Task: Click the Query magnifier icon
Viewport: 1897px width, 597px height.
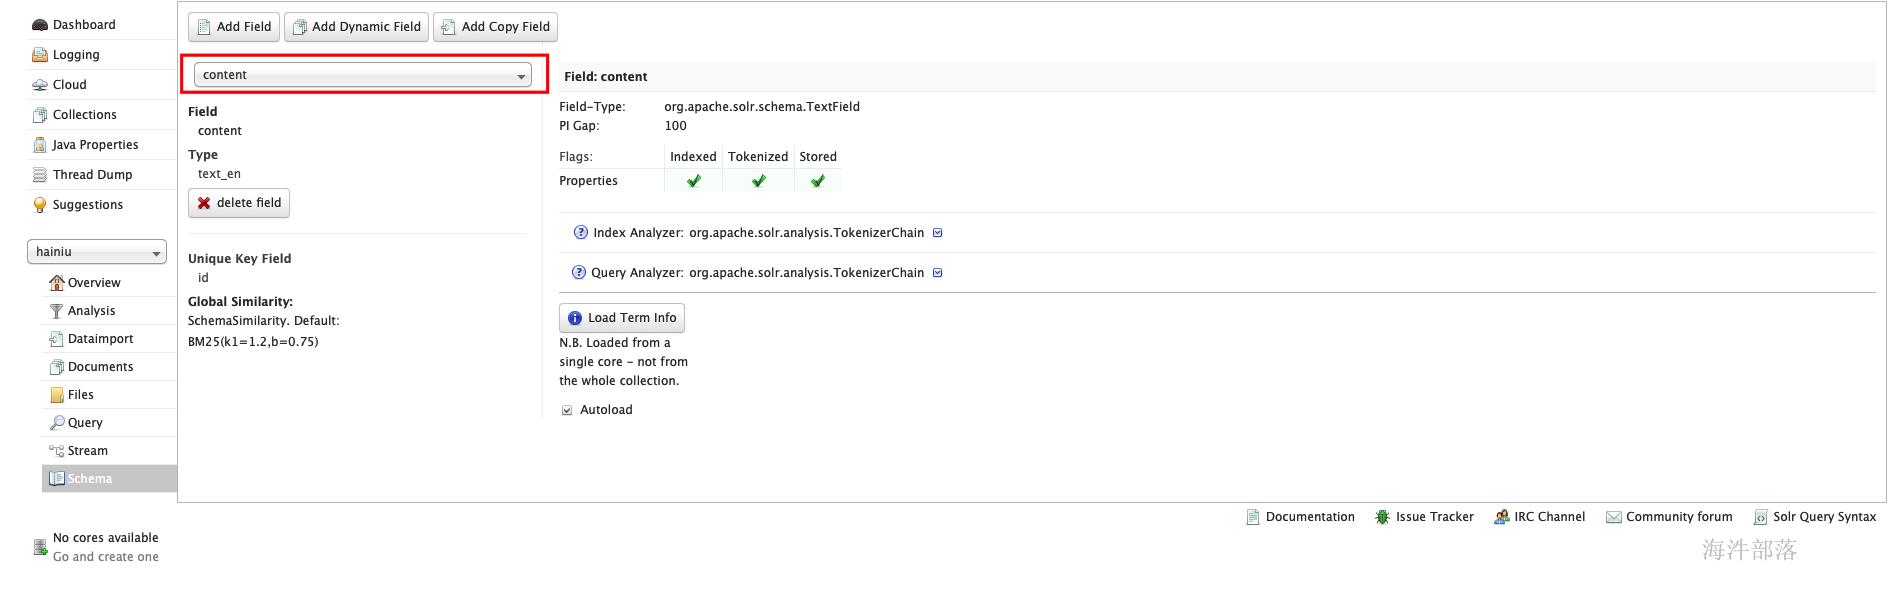Action: 57,423
